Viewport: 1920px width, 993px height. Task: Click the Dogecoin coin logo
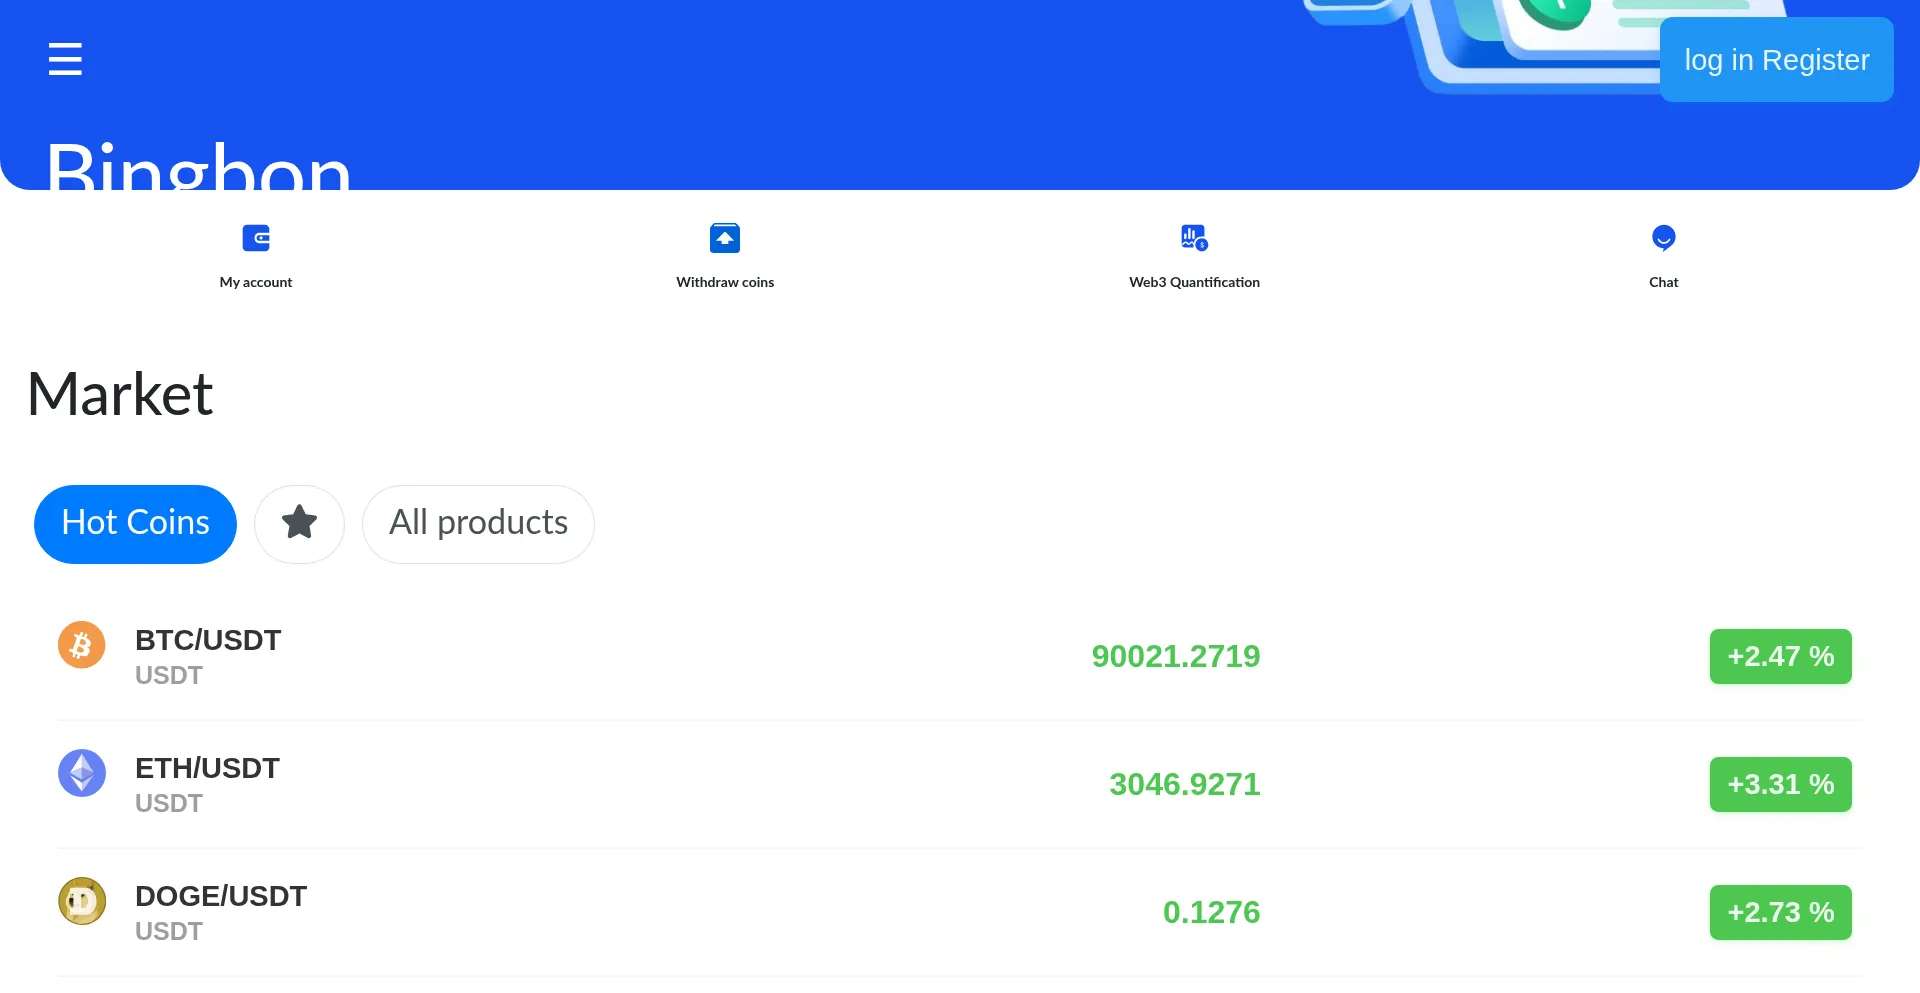82,900
